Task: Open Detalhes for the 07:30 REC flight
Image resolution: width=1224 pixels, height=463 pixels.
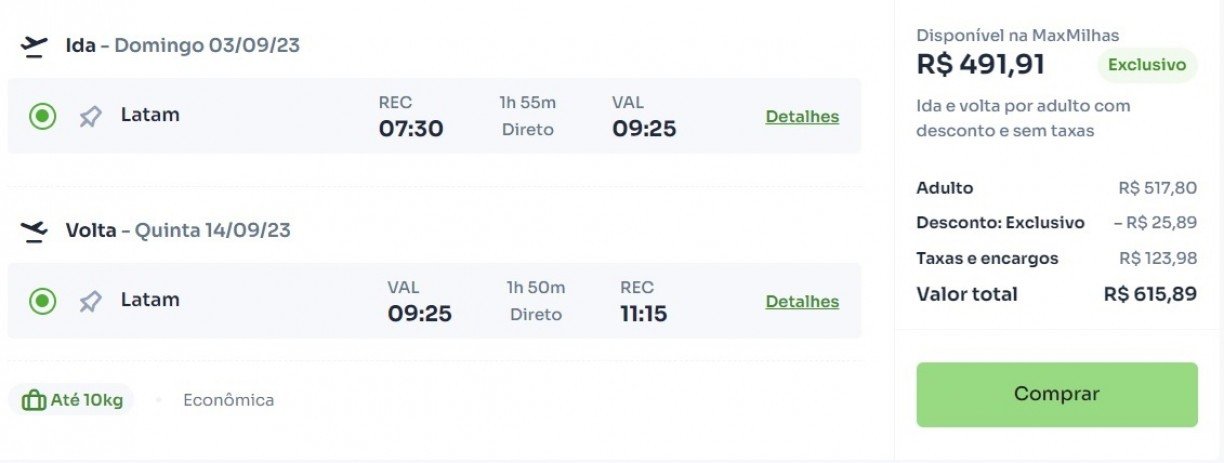Action: [x=802, y=117]
